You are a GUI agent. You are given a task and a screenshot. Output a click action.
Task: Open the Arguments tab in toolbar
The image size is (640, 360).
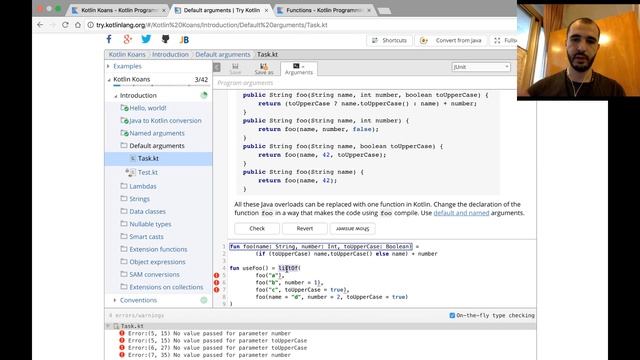298,69
